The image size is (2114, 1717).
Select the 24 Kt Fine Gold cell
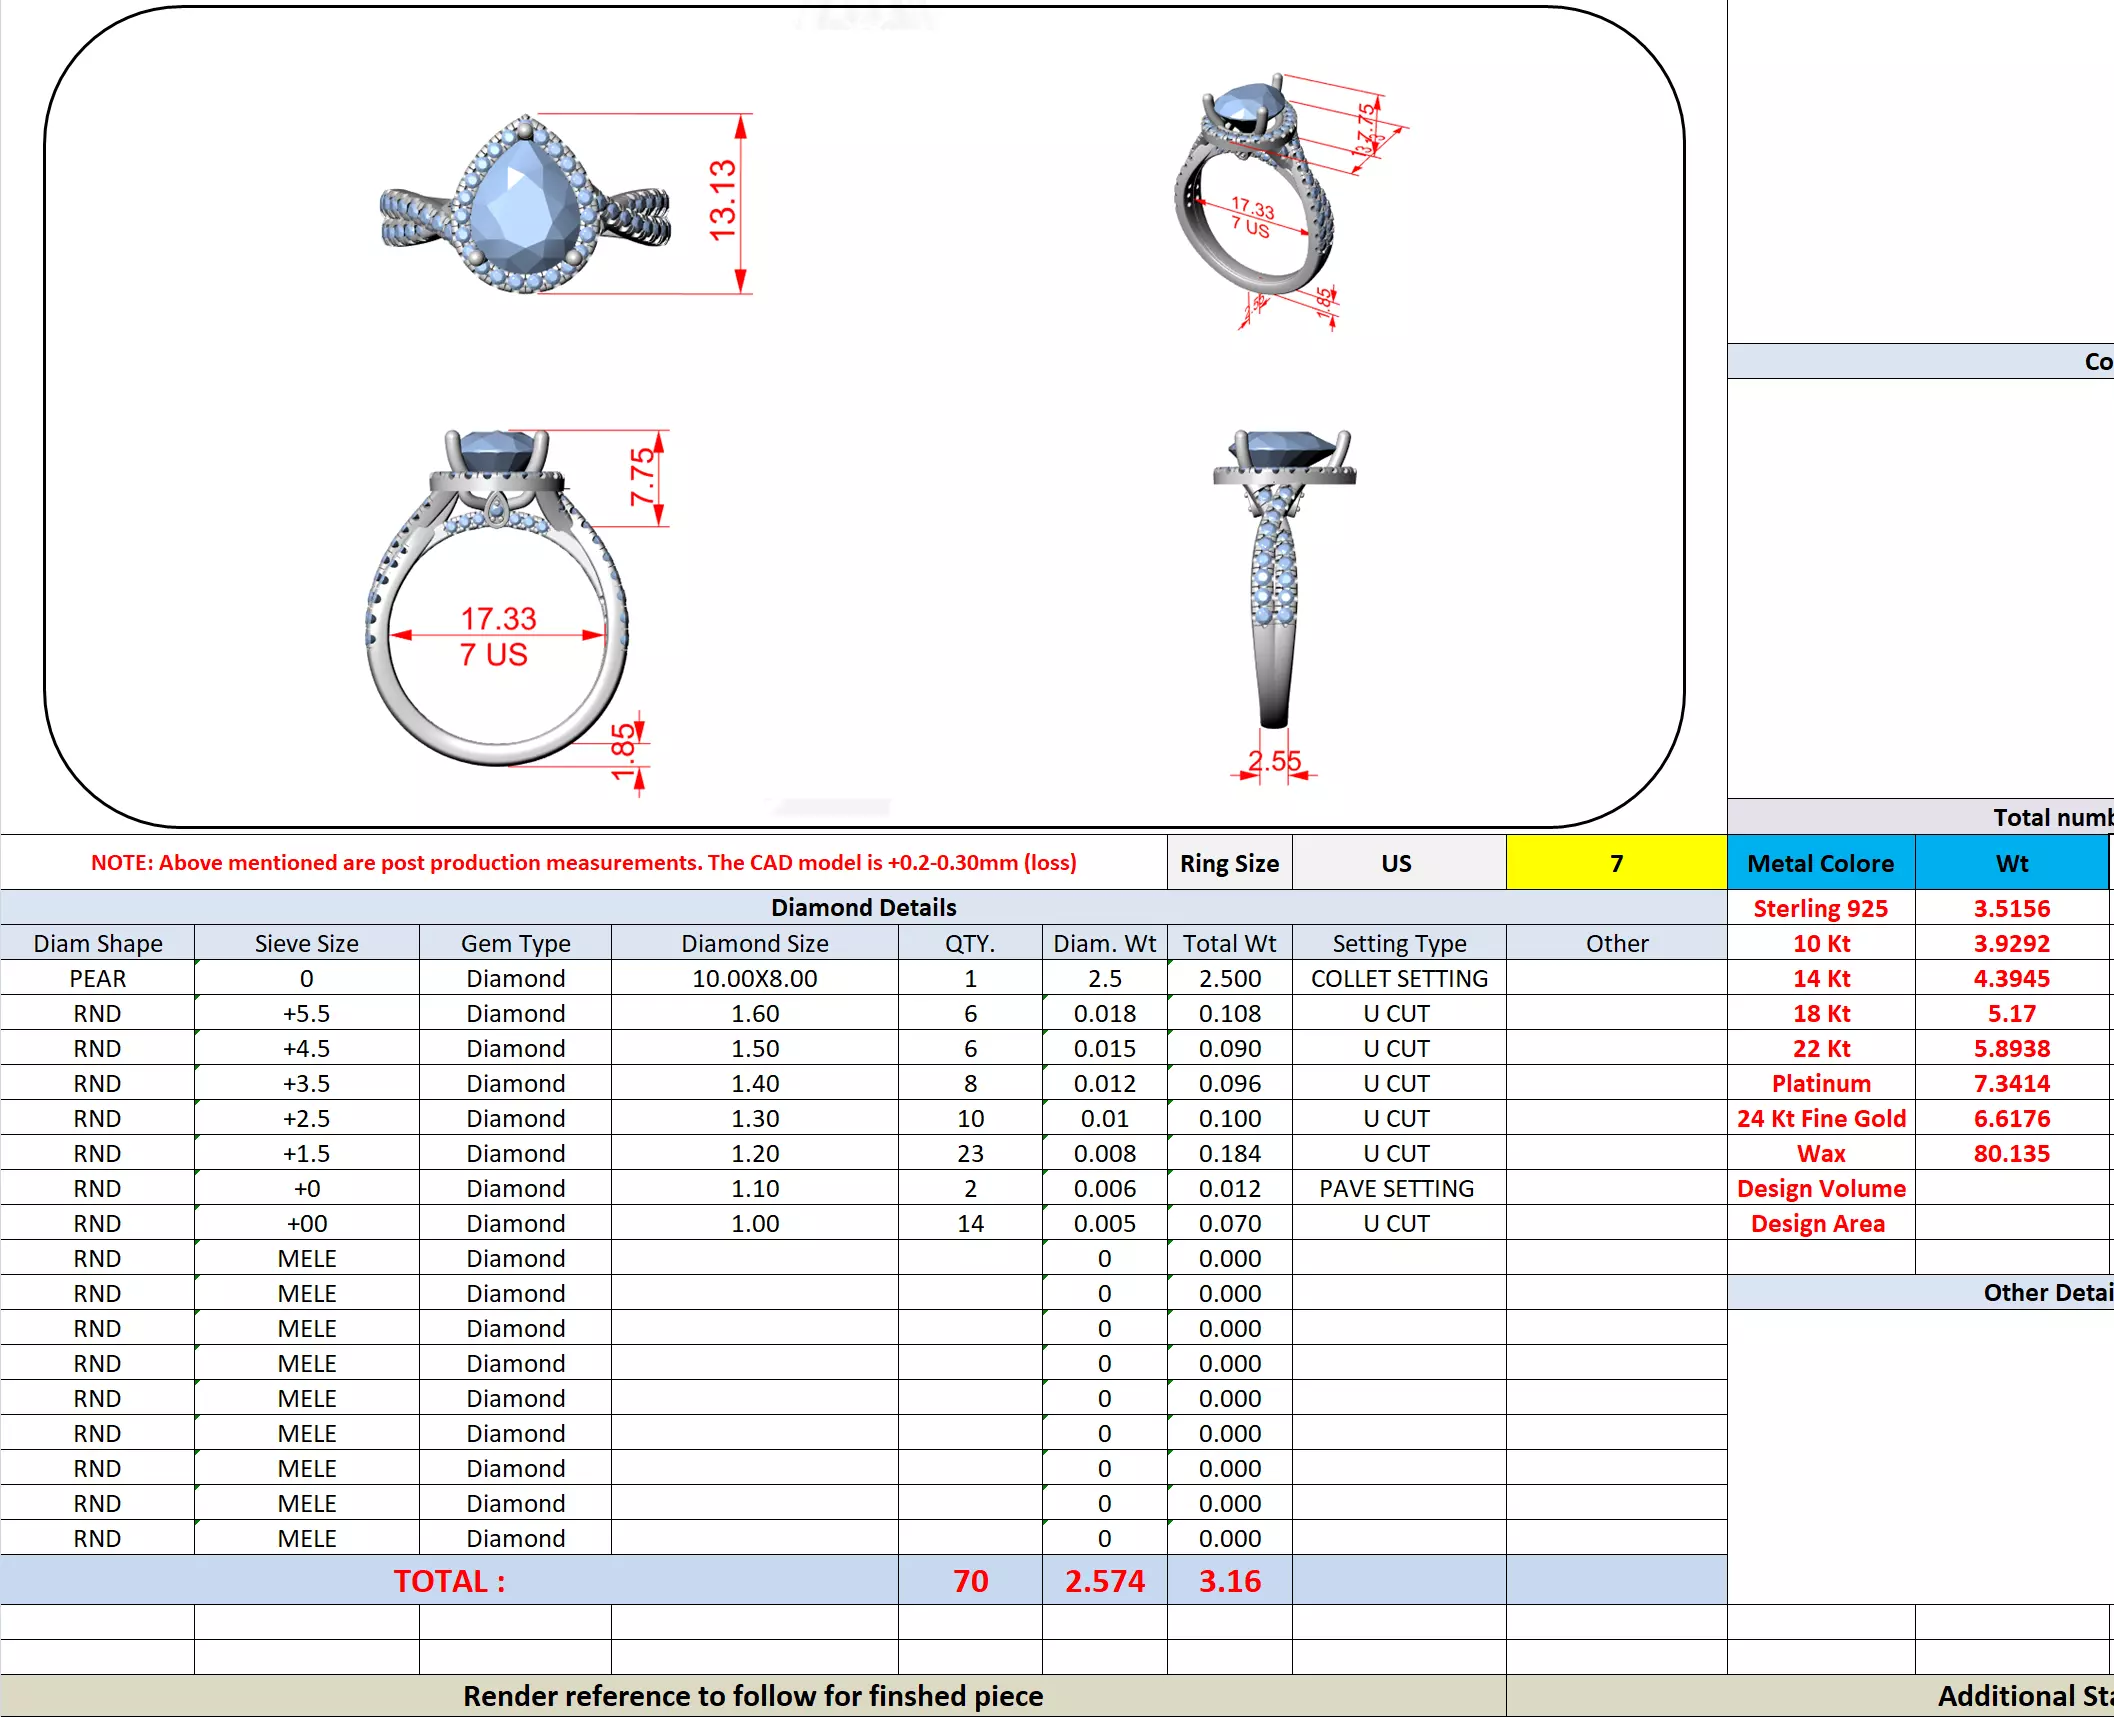(x=1820, y=1118)
